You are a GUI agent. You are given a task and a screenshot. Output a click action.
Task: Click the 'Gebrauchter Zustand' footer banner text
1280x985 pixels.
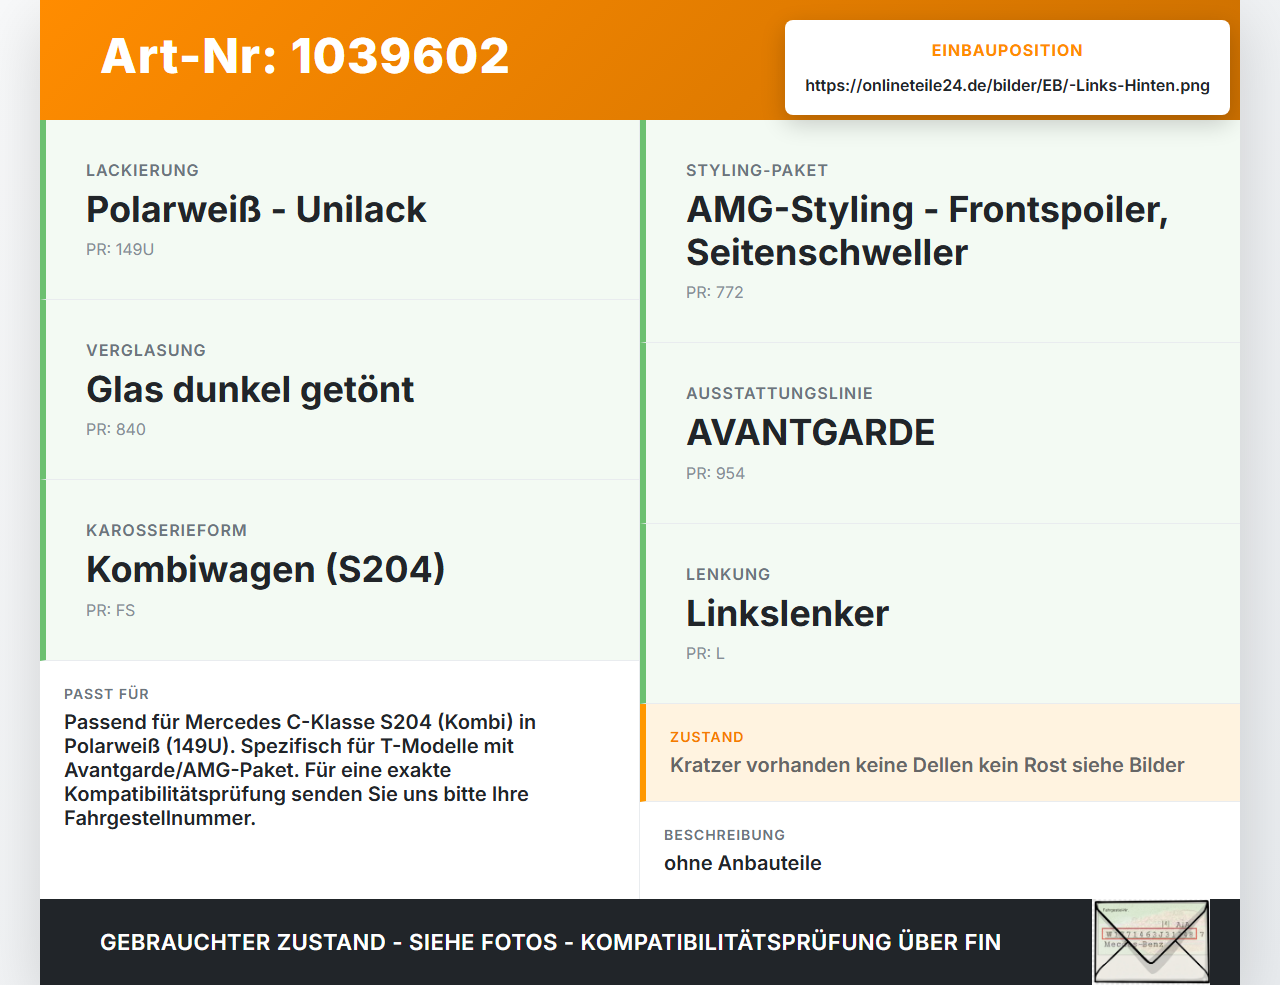[x=550, y=942]
